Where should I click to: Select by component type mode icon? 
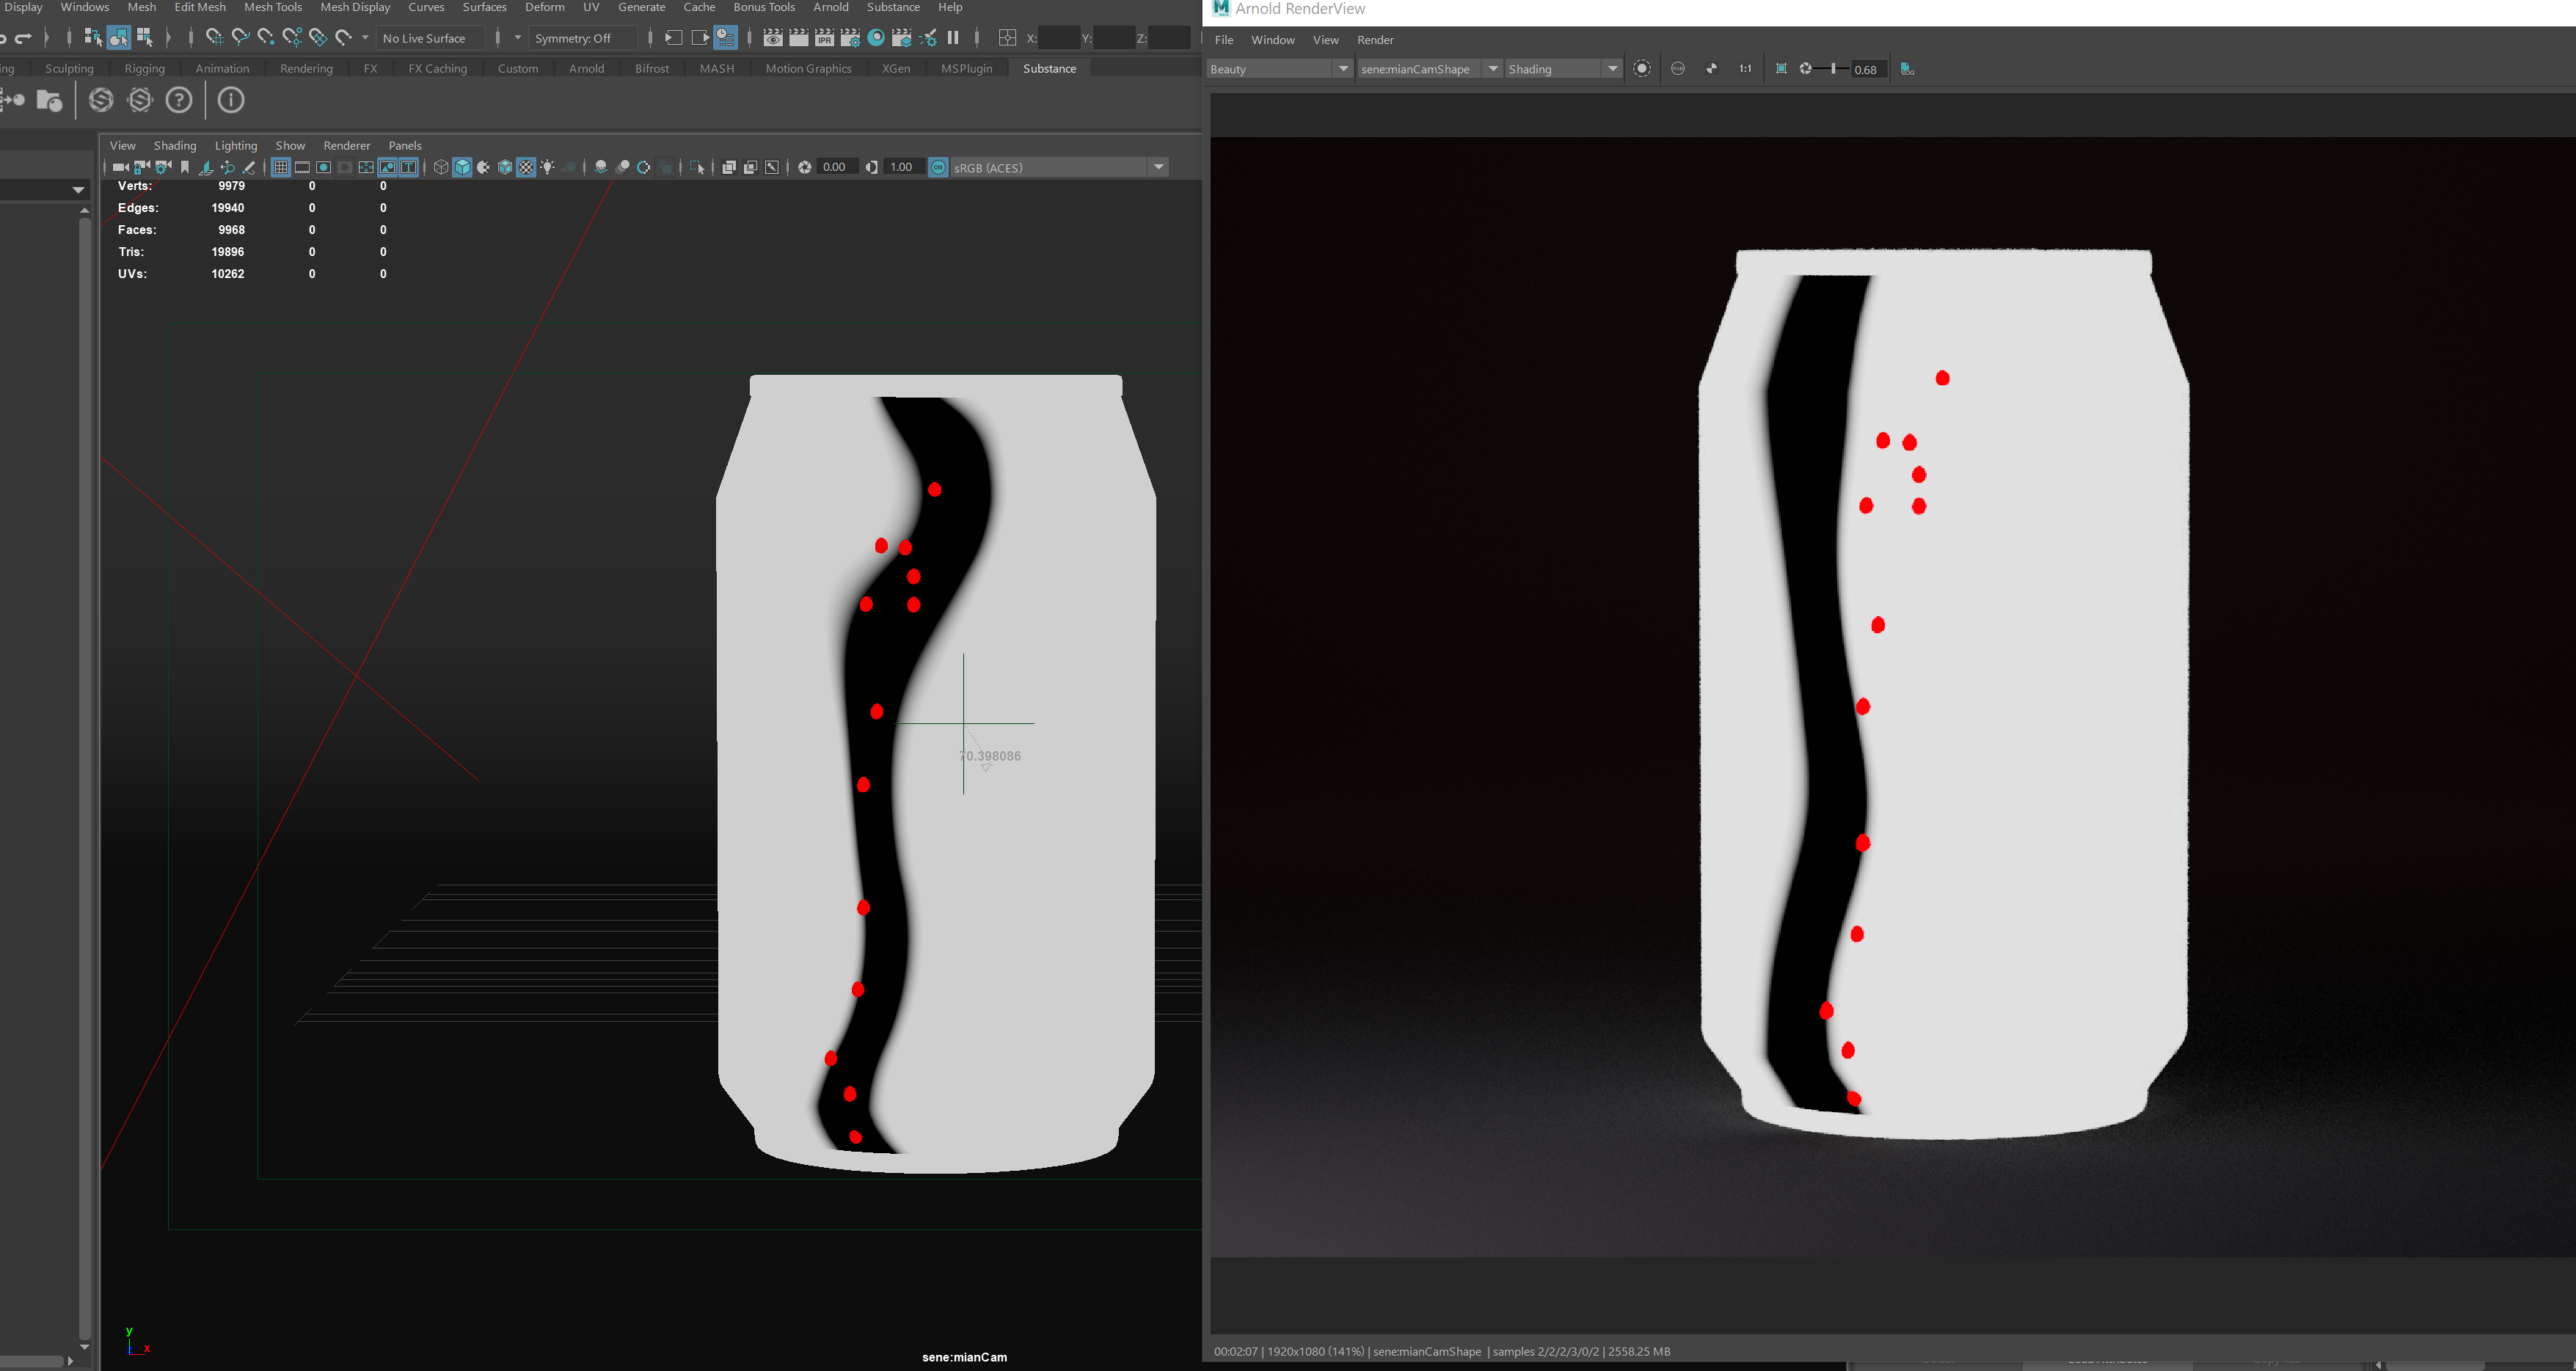pos(145,38)
